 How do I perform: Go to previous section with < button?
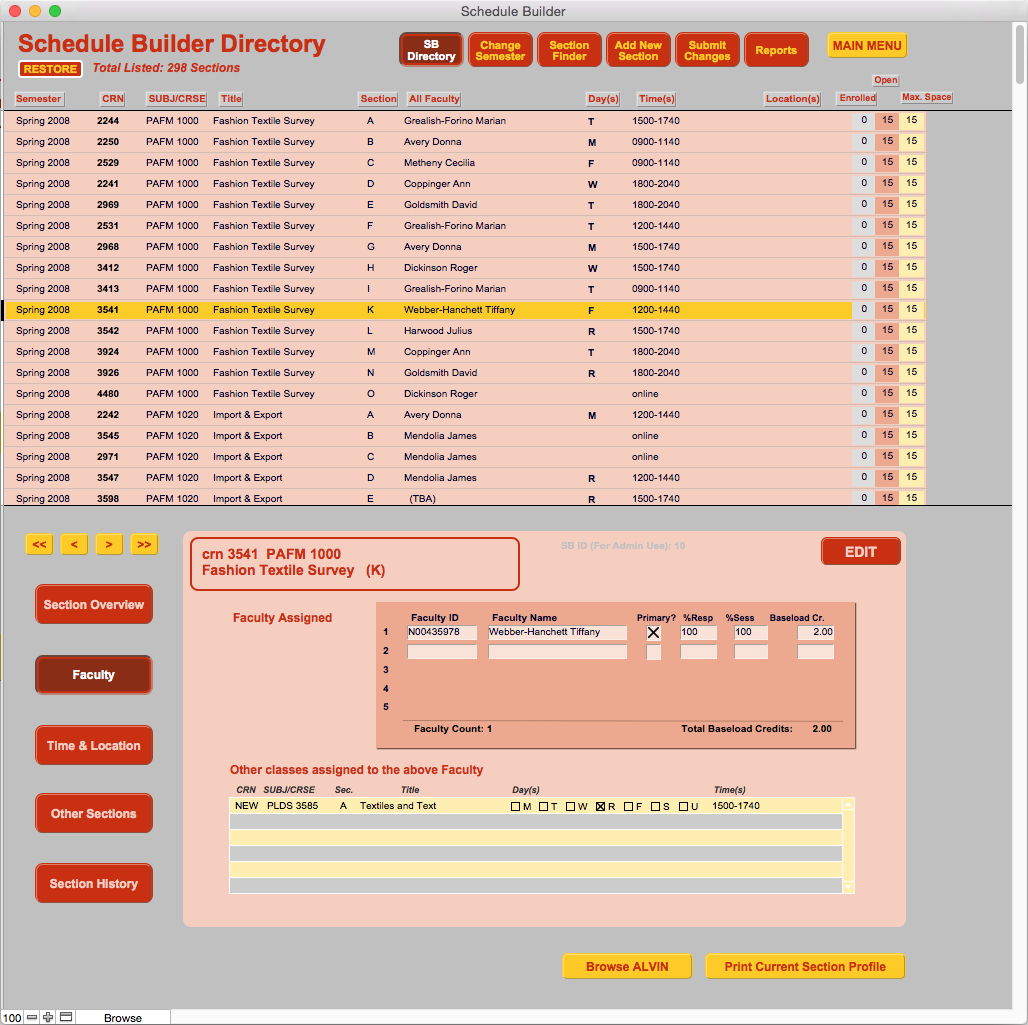click(x=74, y=544)
